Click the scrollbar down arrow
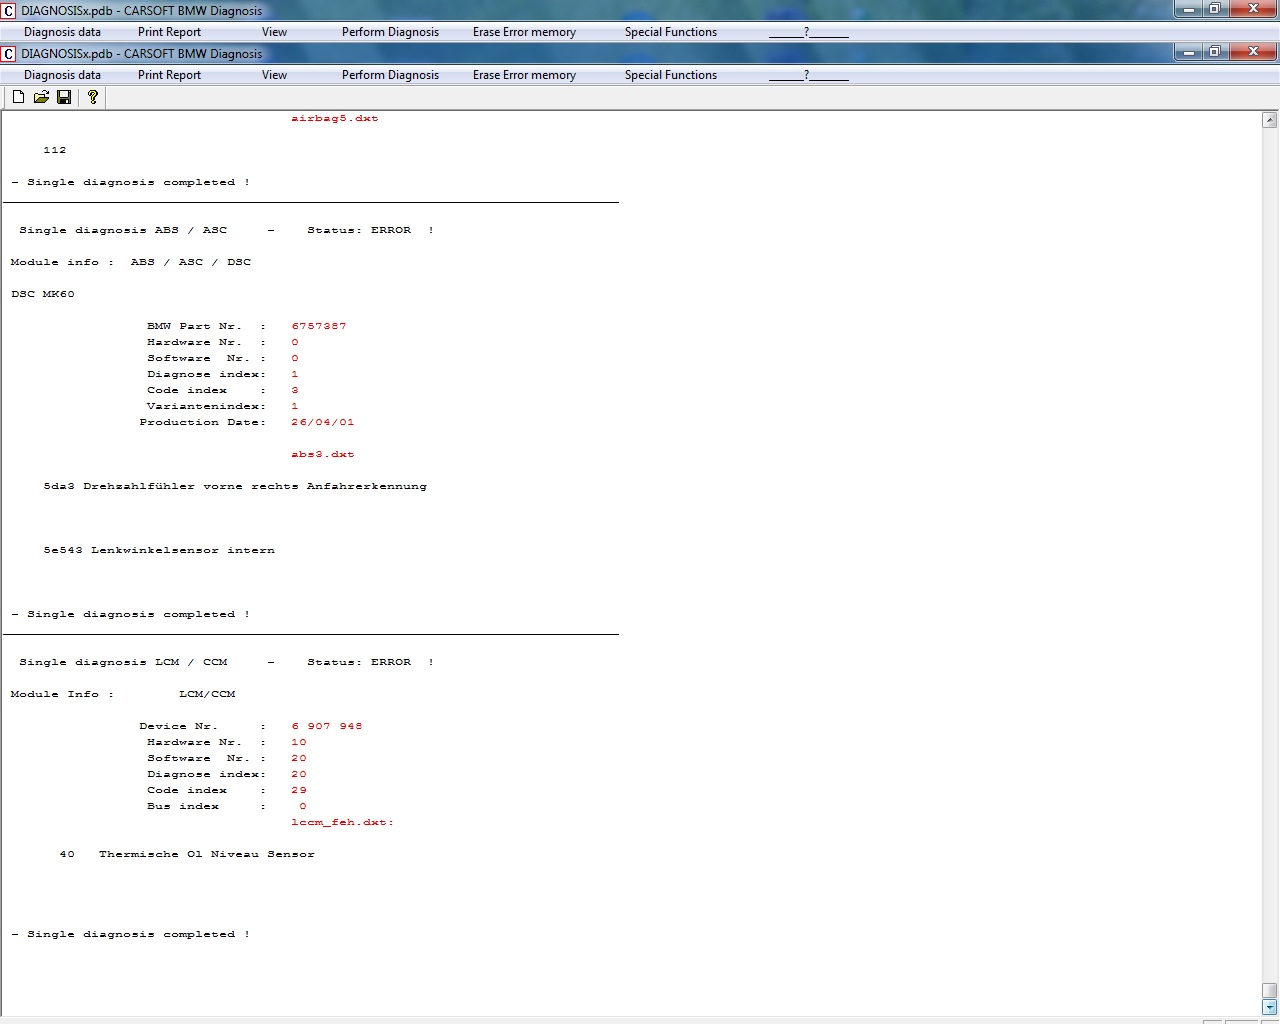1280x1024 pixels. 1269,1007
